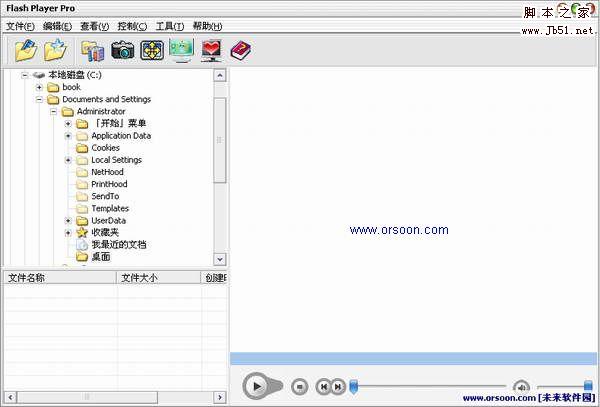600x407 pixels.
Task: Go to the next frame button
Action: [338, 387]
